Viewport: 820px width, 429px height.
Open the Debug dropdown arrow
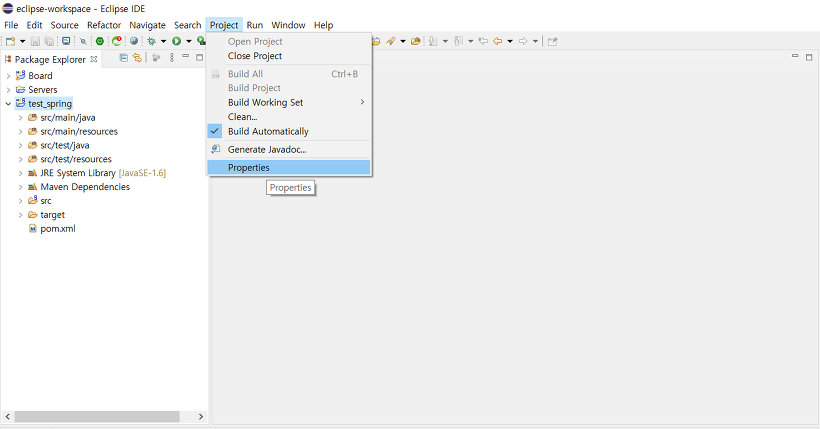163,41
